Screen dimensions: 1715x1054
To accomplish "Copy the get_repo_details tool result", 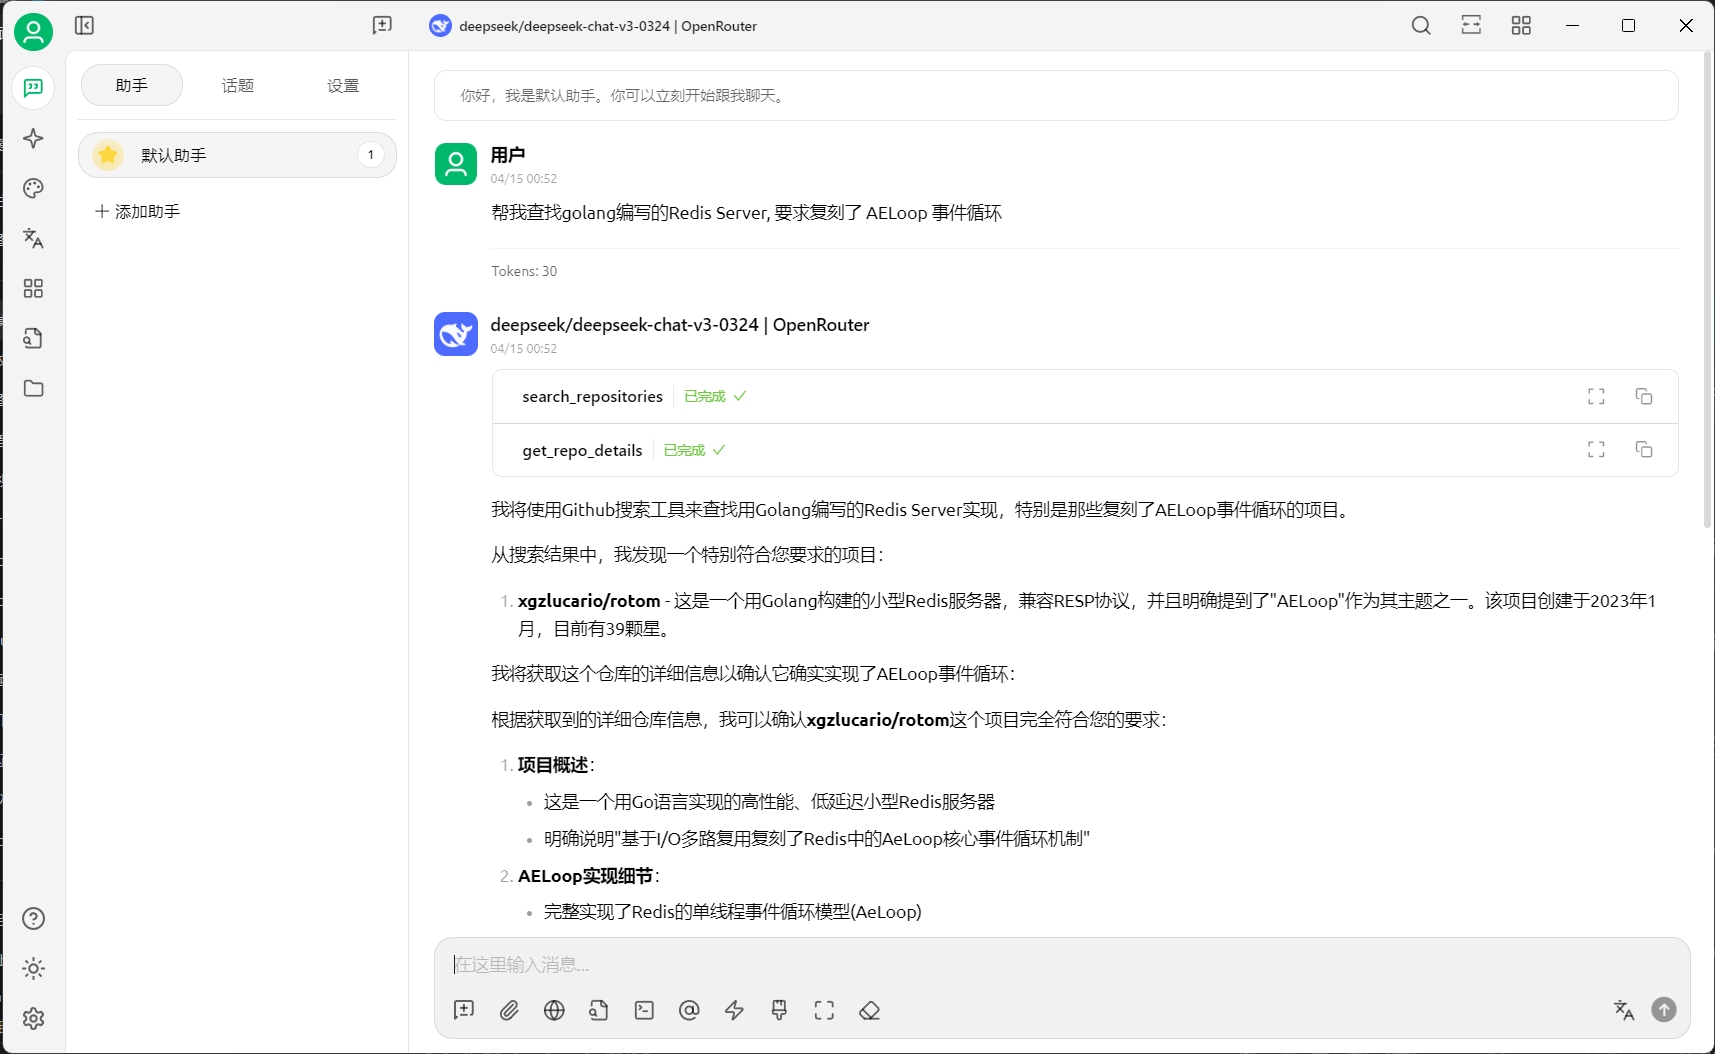I will [x=1643, y=449].
